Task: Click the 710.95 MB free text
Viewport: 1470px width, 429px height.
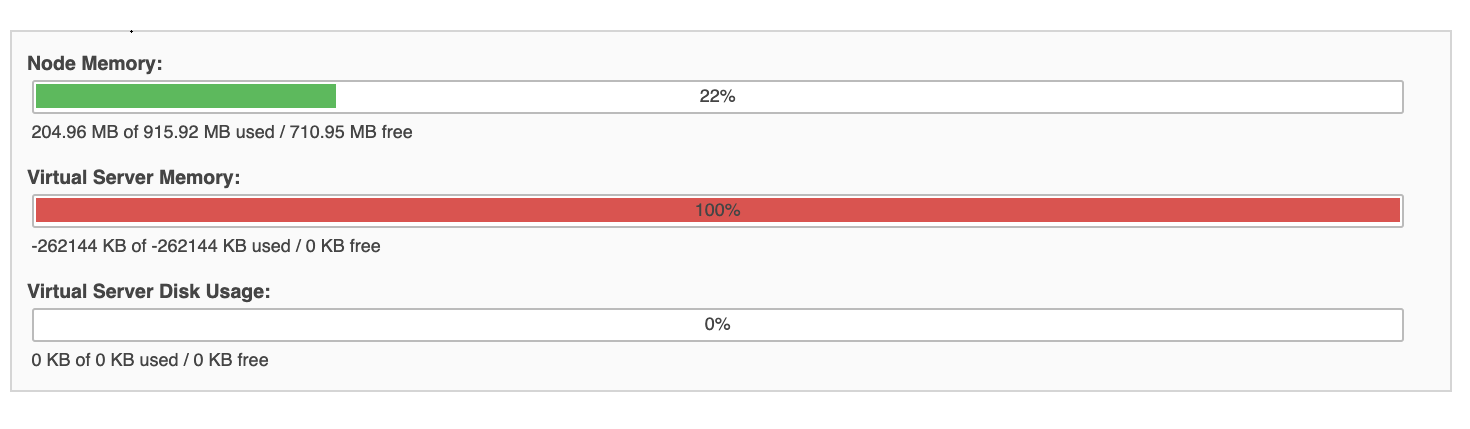Action: pos(351,131)
